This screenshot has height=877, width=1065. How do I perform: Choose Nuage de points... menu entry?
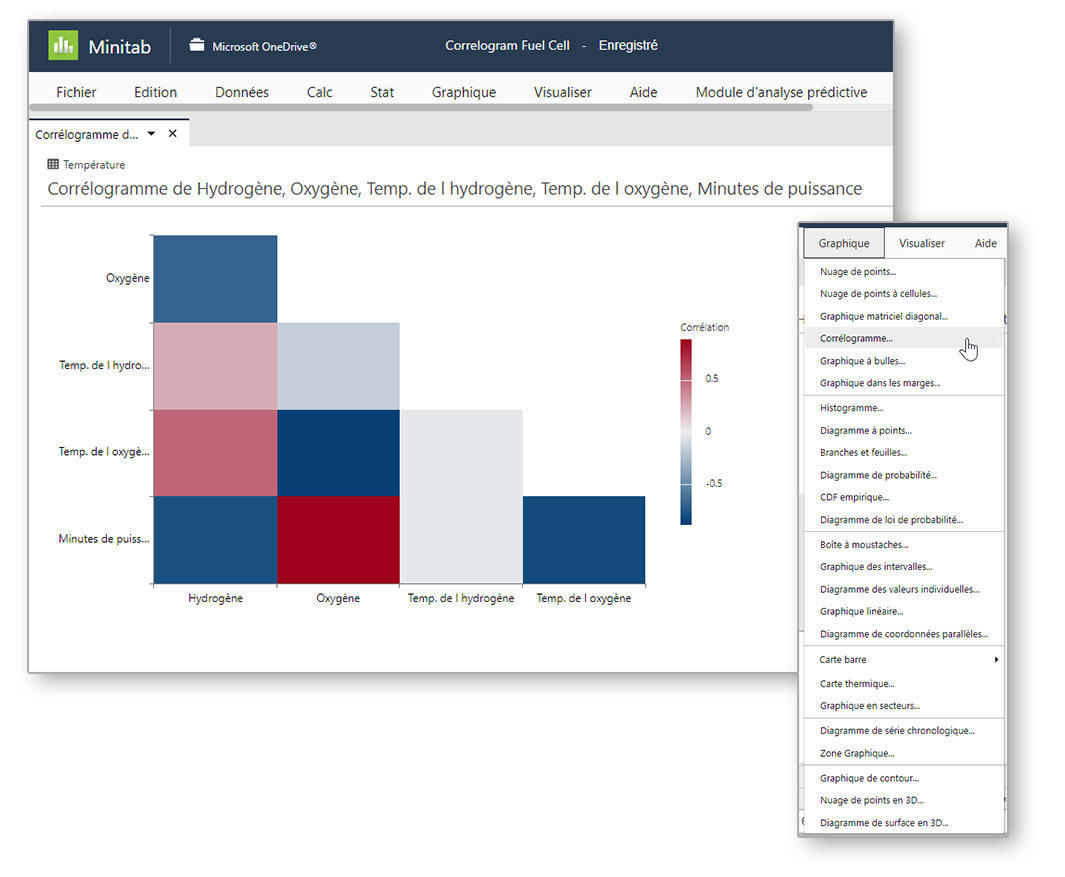click(x=858, y=272)
